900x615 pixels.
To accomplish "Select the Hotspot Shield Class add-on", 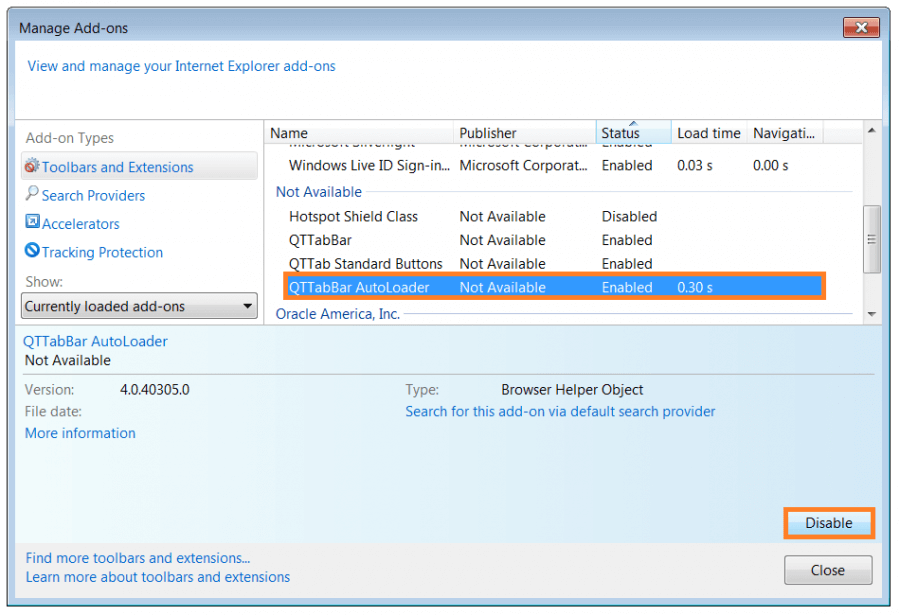I will [554, 216].
